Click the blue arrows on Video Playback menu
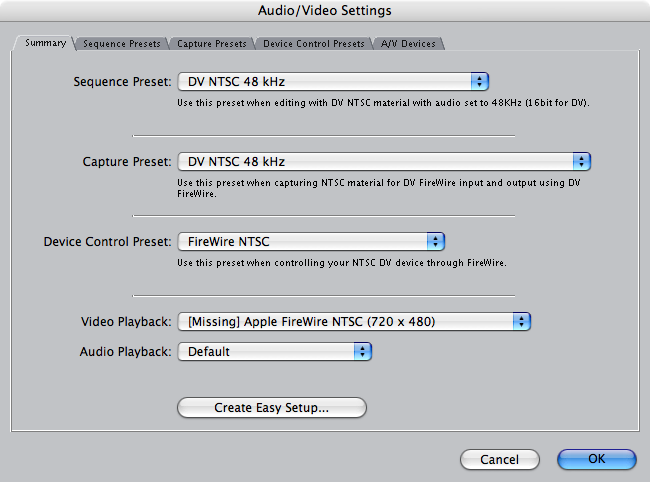The image size is (650, 482). pyautogui.click(x=522, y=322)
